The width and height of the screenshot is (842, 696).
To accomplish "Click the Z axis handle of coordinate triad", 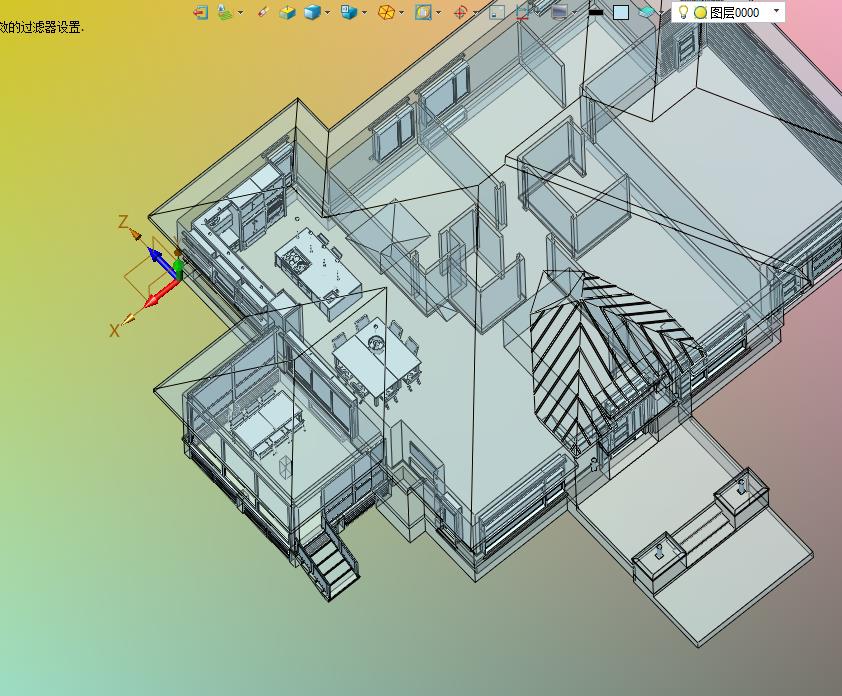I will coord(134,235).
